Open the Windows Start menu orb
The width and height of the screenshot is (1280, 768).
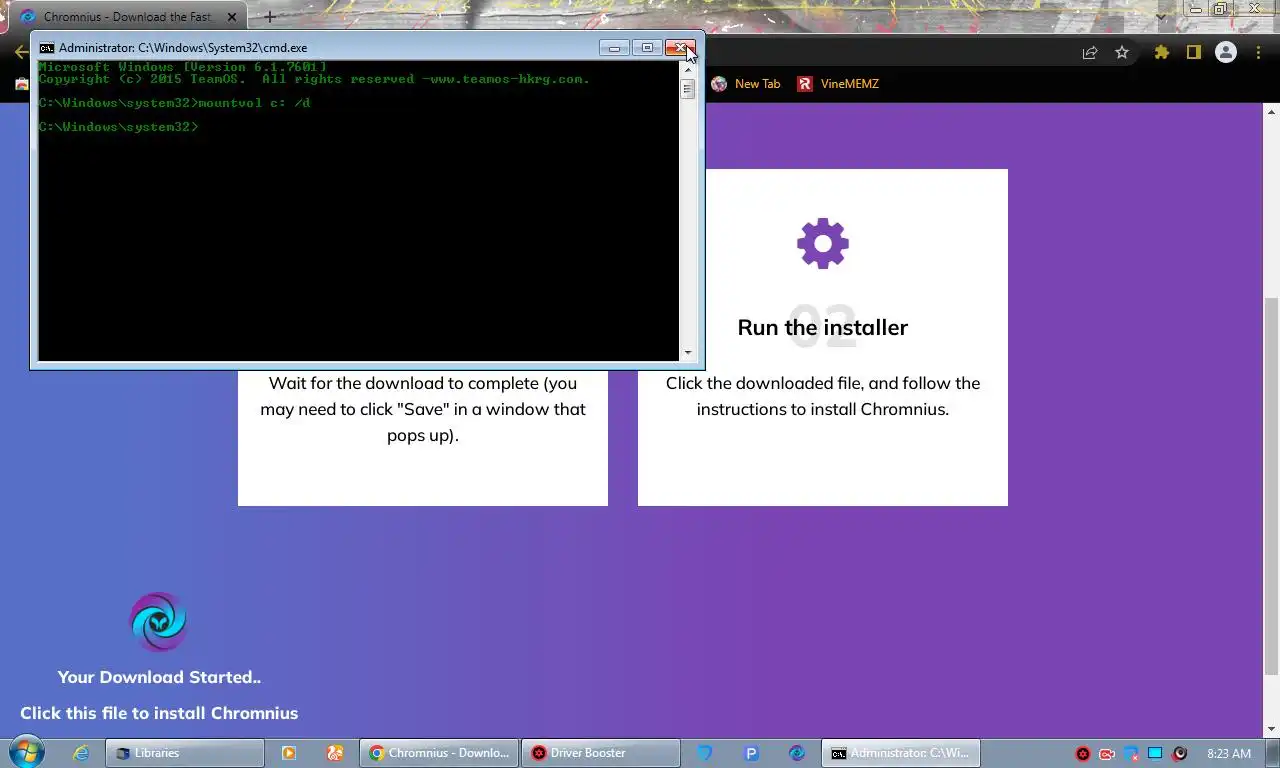pyautogui.click(x=25, y=753)
